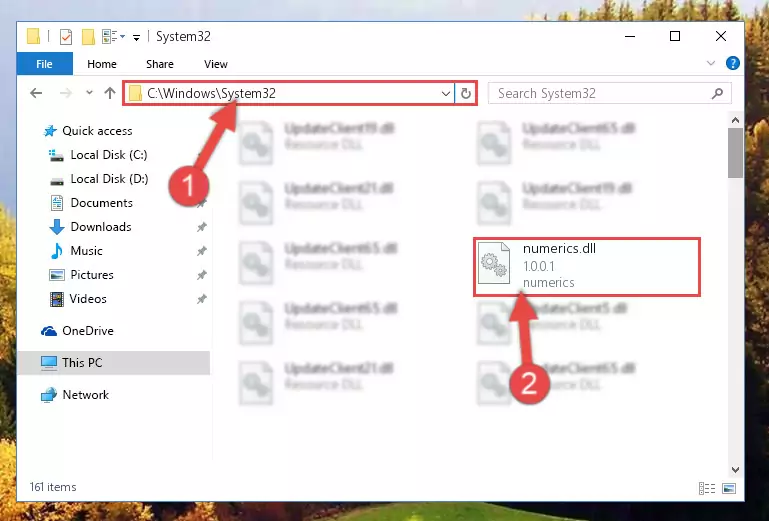Viewport: 769px width, 521px height.
Task: Click the Videos filmstrip icon
Action: coord(57,299)
